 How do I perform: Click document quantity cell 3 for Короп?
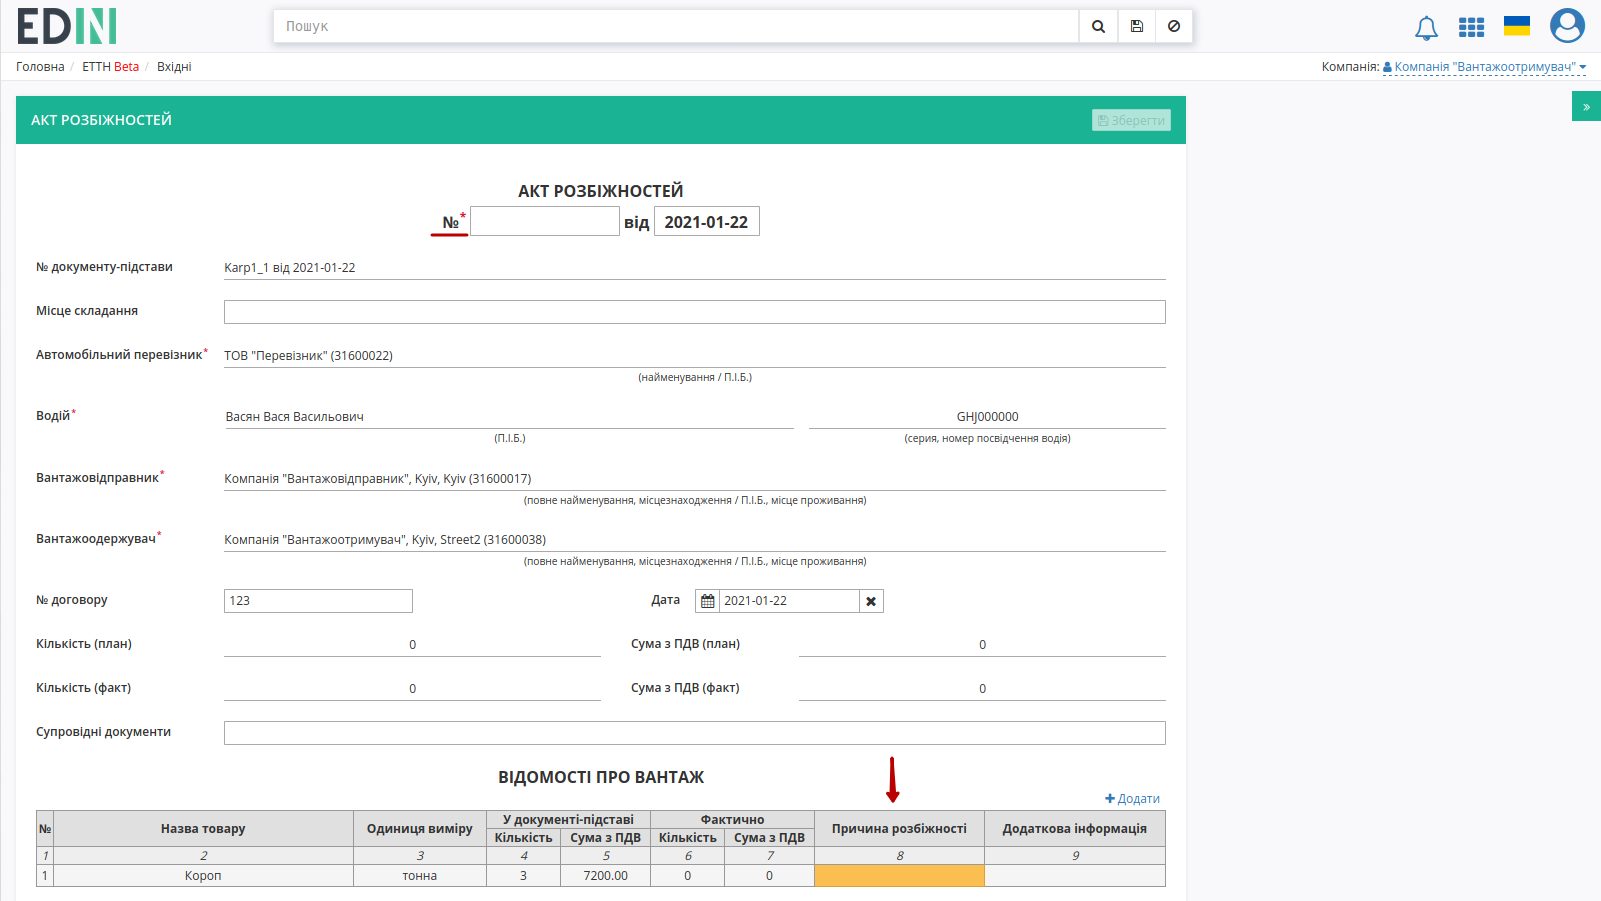click(523, 876)
